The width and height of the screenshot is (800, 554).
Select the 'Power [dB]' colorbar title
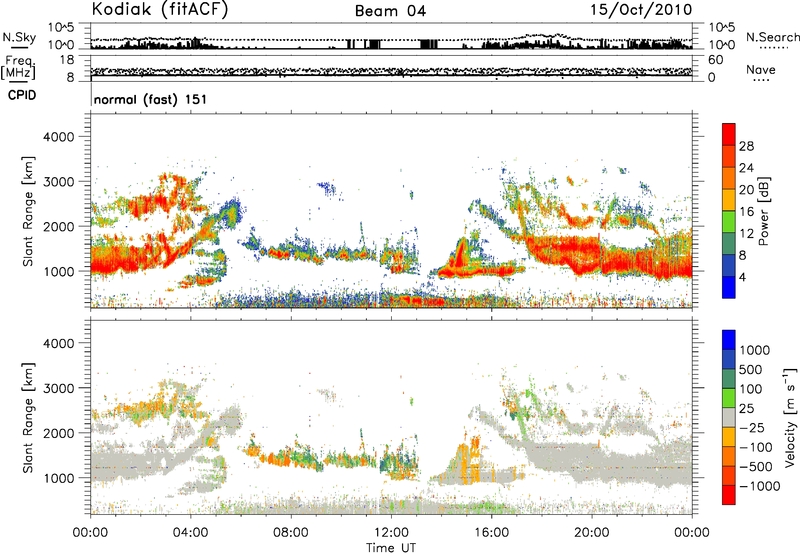point(763,211)
